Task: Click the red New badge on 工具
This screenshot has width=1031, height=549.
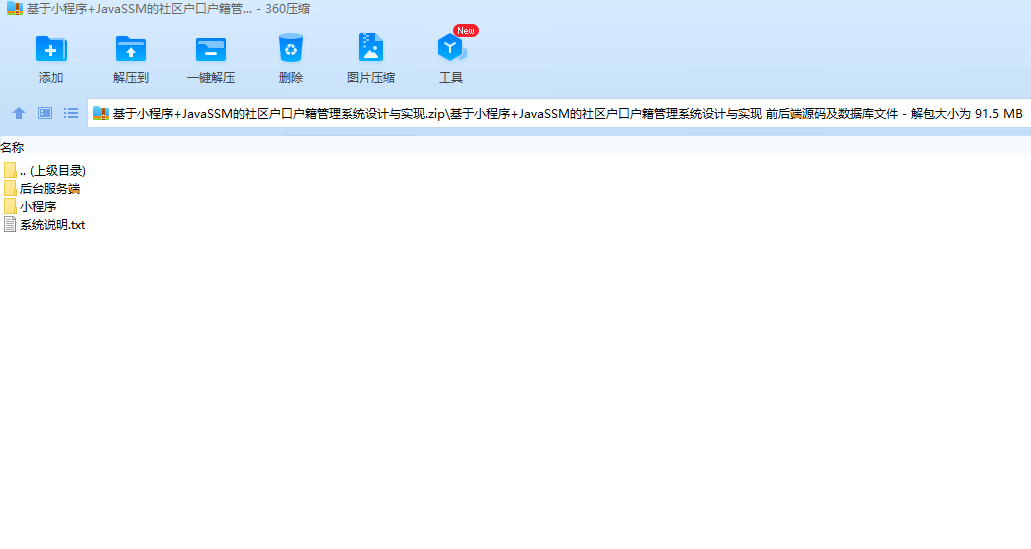Action: tap(466, 31)
